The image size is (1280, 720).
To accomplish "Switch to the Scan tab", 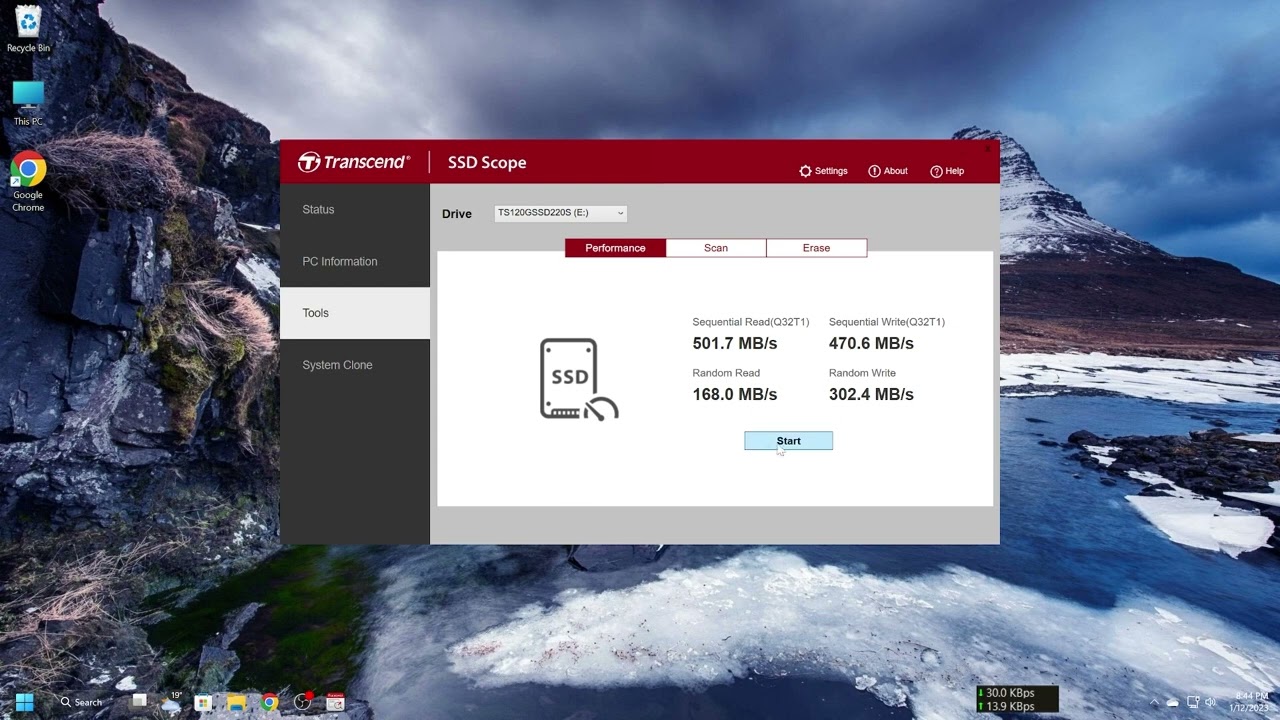I will click(716, 248).
